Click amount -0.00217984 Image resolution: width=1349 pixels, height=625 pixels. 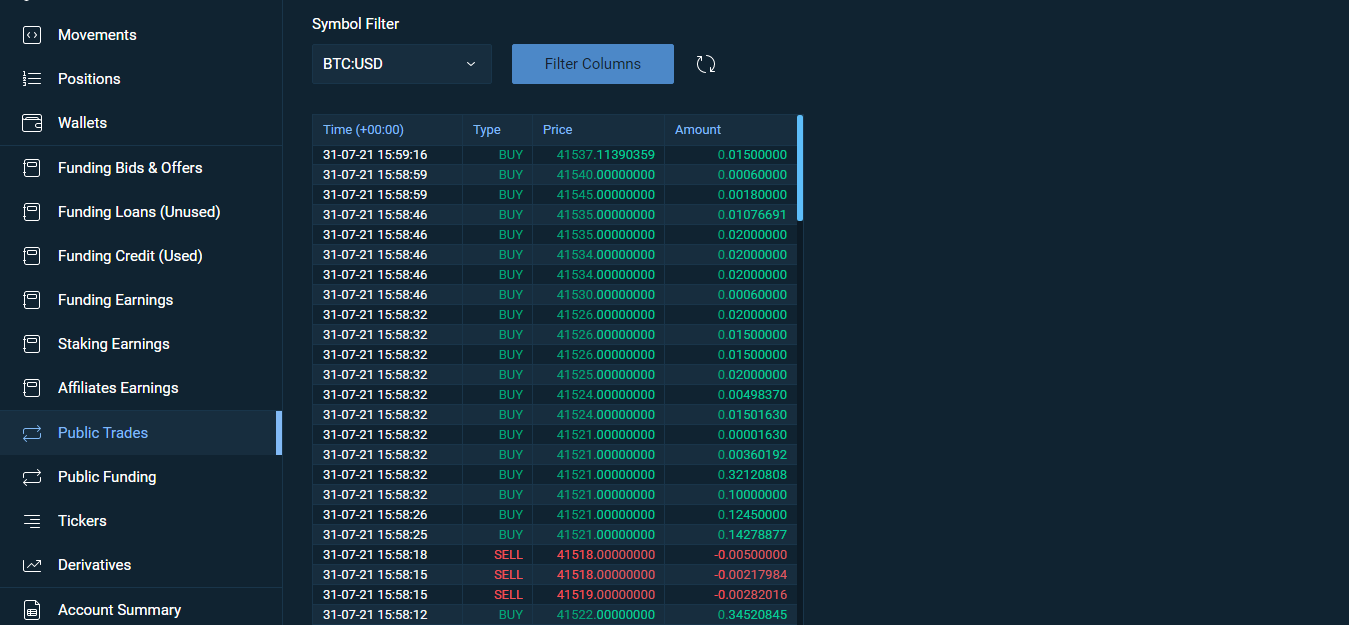point(750,575)
